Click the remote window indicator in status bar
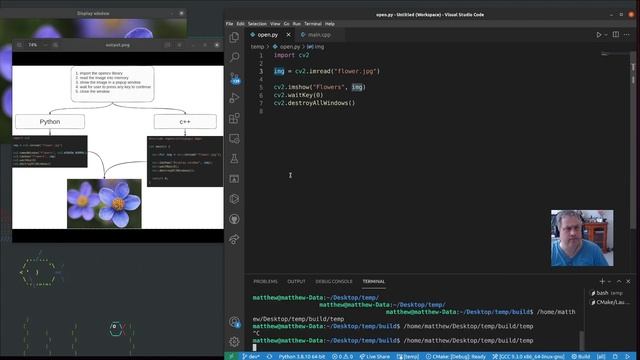Image resolution: width=640 pixels, height=360 pixels. 231,356
